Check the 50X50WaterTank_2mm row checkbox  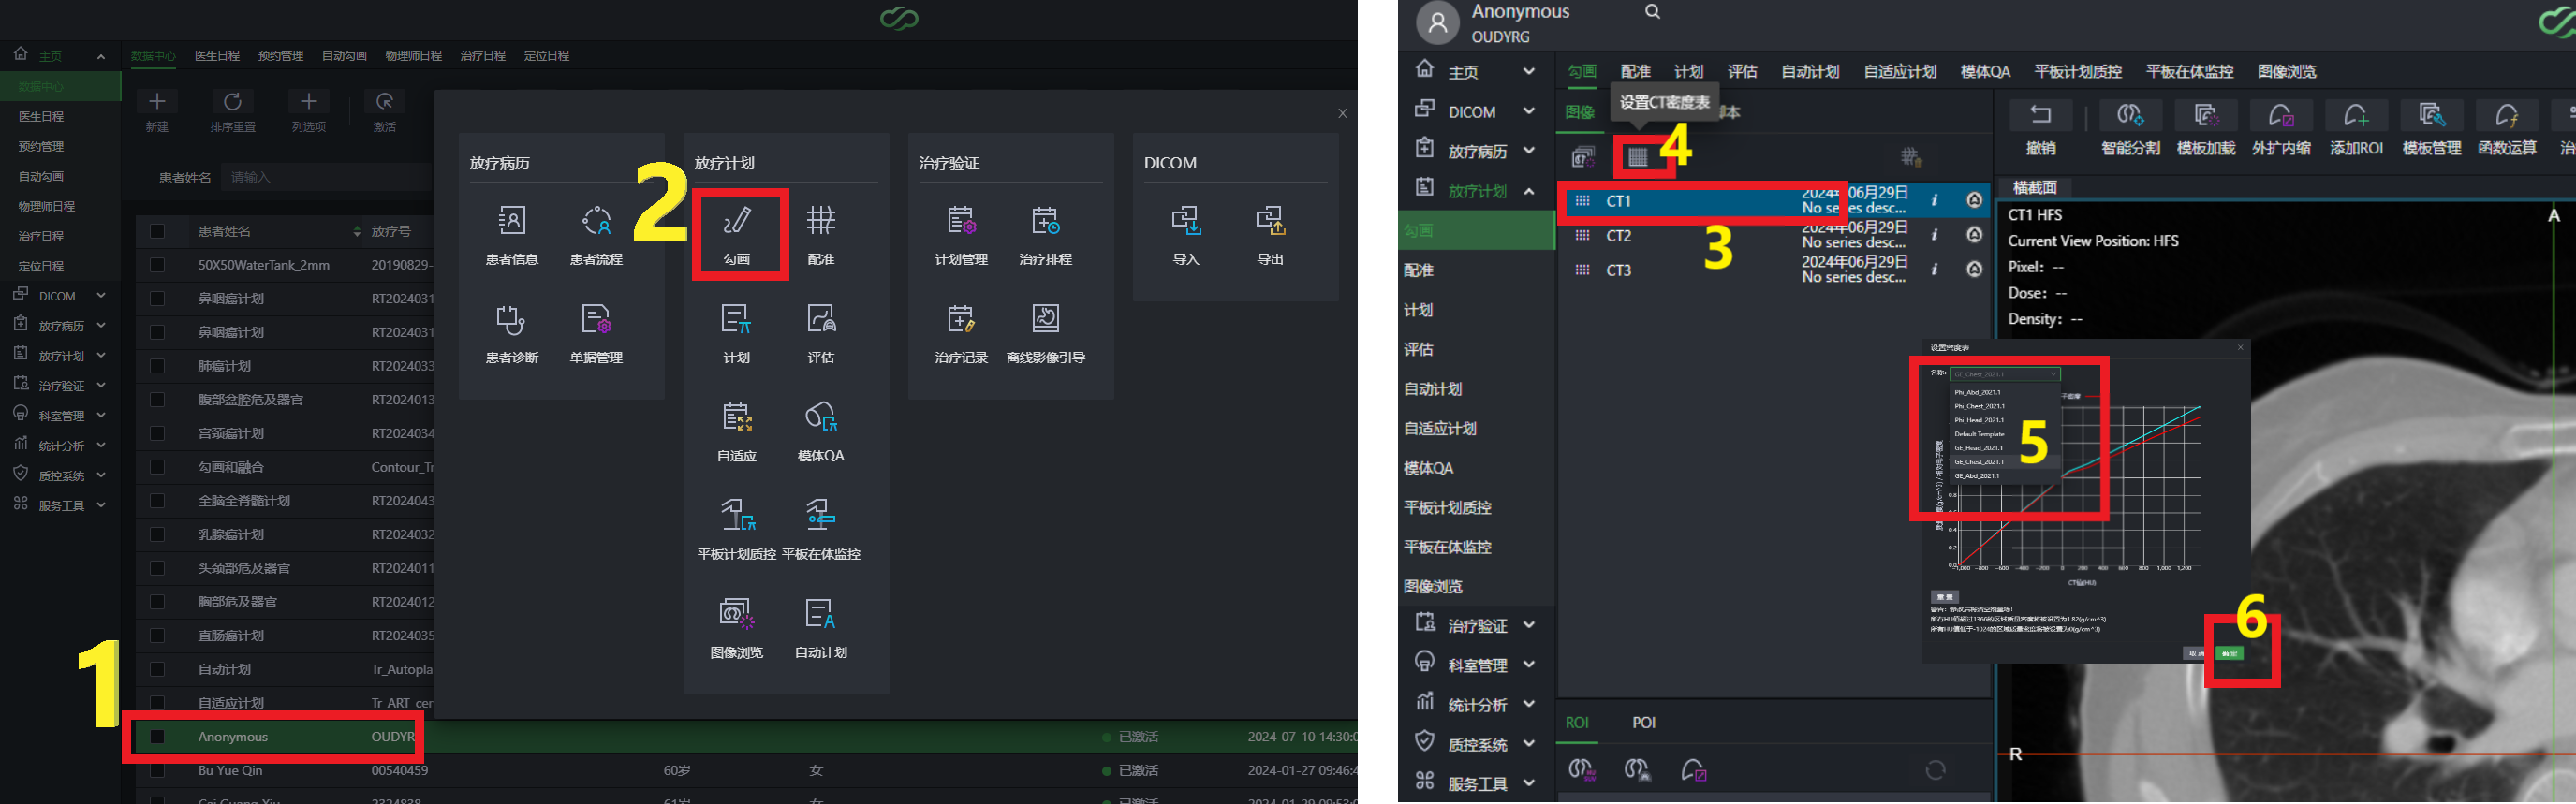(x=157, y=265)
